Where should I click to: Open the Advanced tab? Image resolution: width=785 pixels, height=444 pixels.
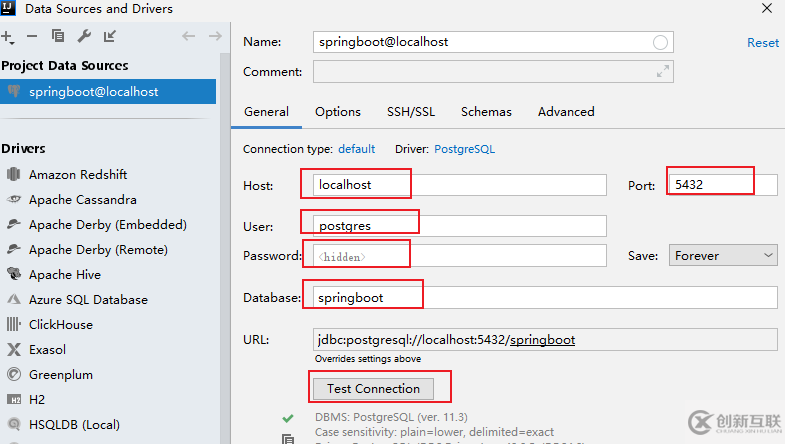pyautogui.click(x=566, y=112)
